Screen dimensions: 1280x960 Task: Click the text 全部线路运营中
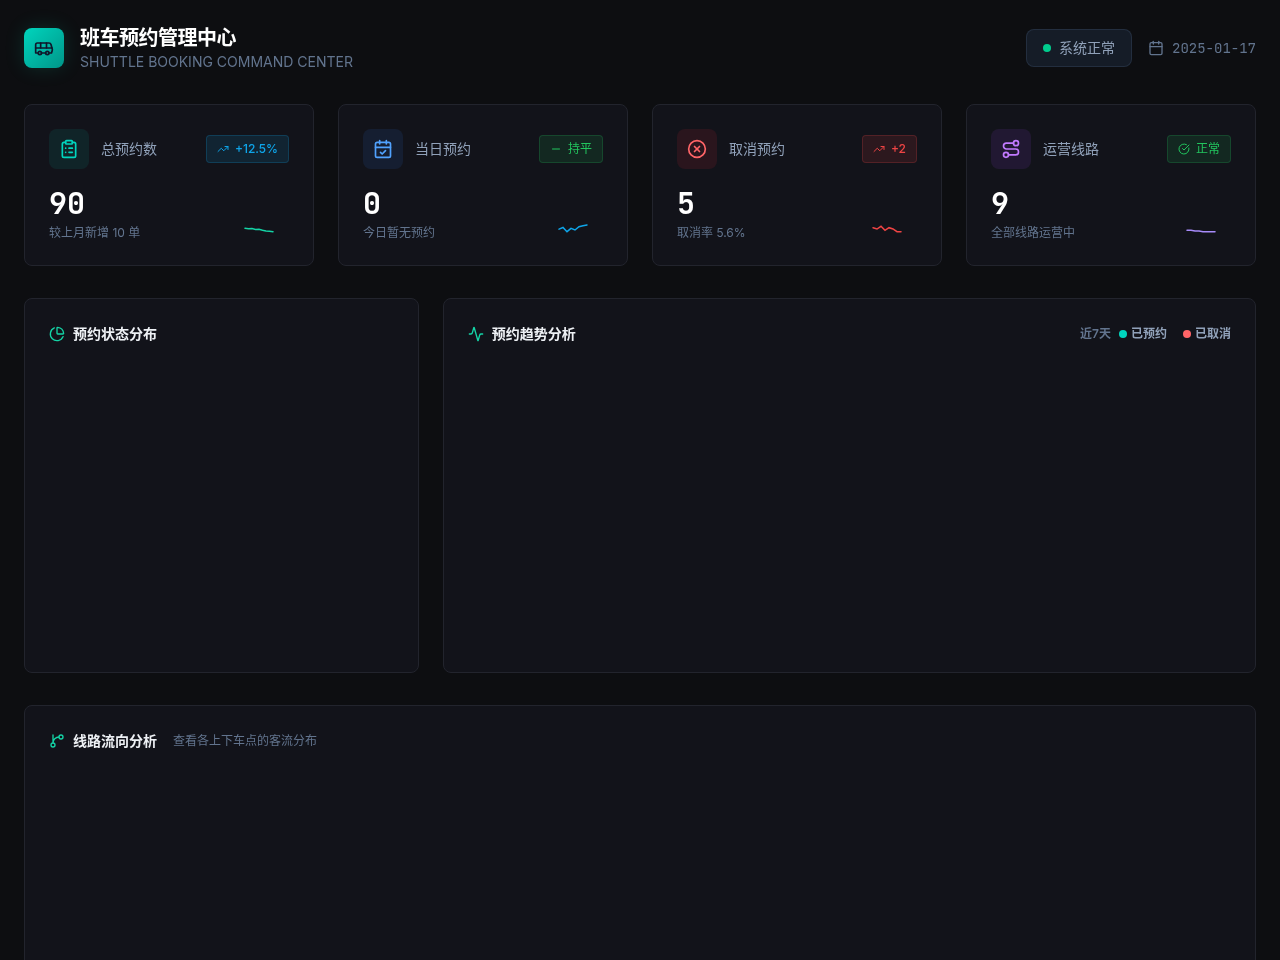coord(1033,232)
